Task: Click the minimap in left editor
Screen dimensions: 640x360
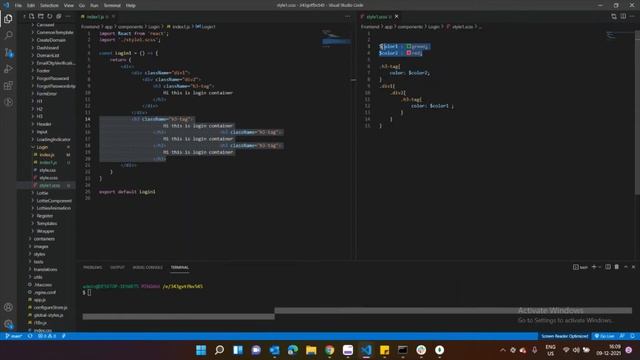Action: [x=336, y=39]
